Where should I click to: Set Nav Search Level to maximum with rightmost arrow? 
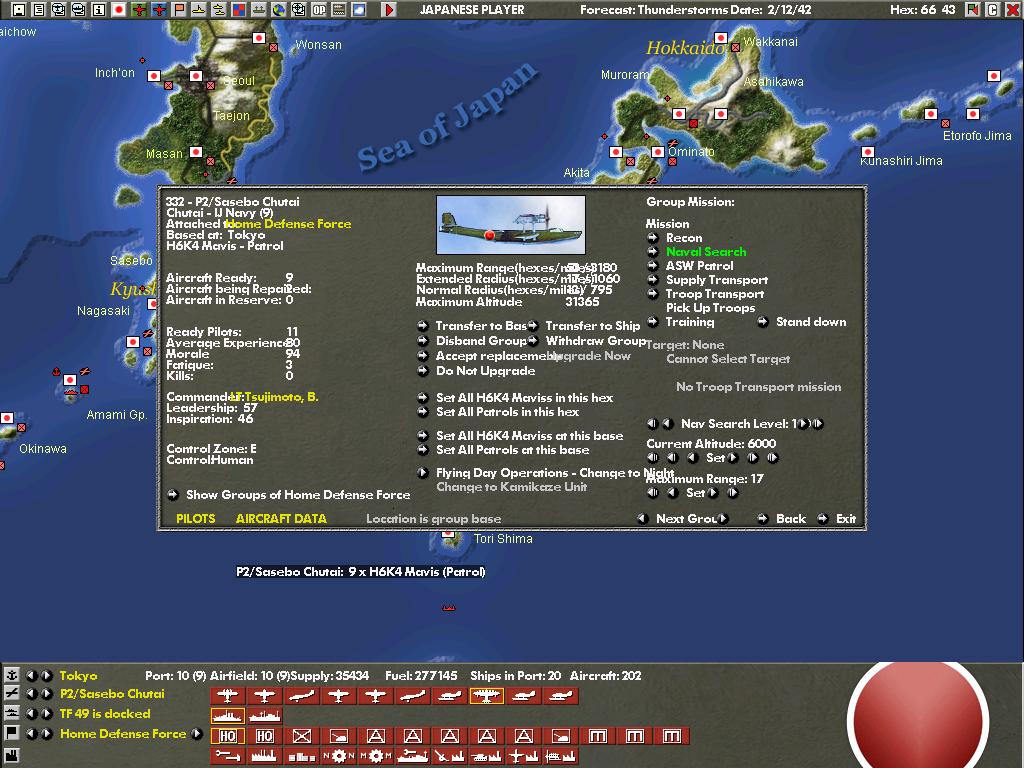[818, 424]
